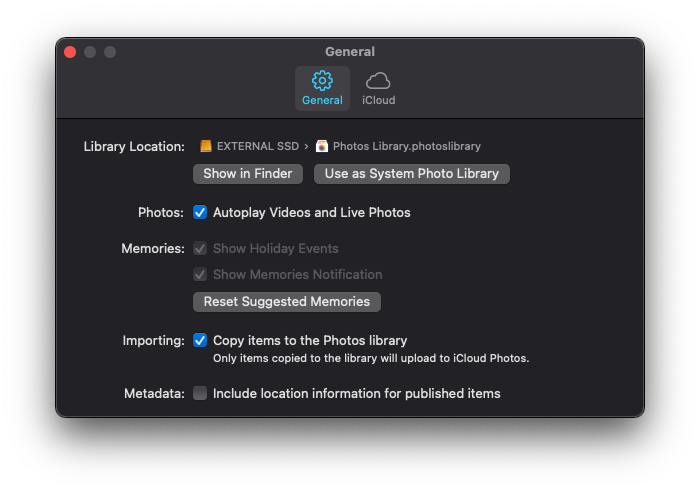Image resolution: width=700 pixels, height=491 pixels.
Task: Click the Photos Library.photoslibrary path text
Action: click(407, 146)
